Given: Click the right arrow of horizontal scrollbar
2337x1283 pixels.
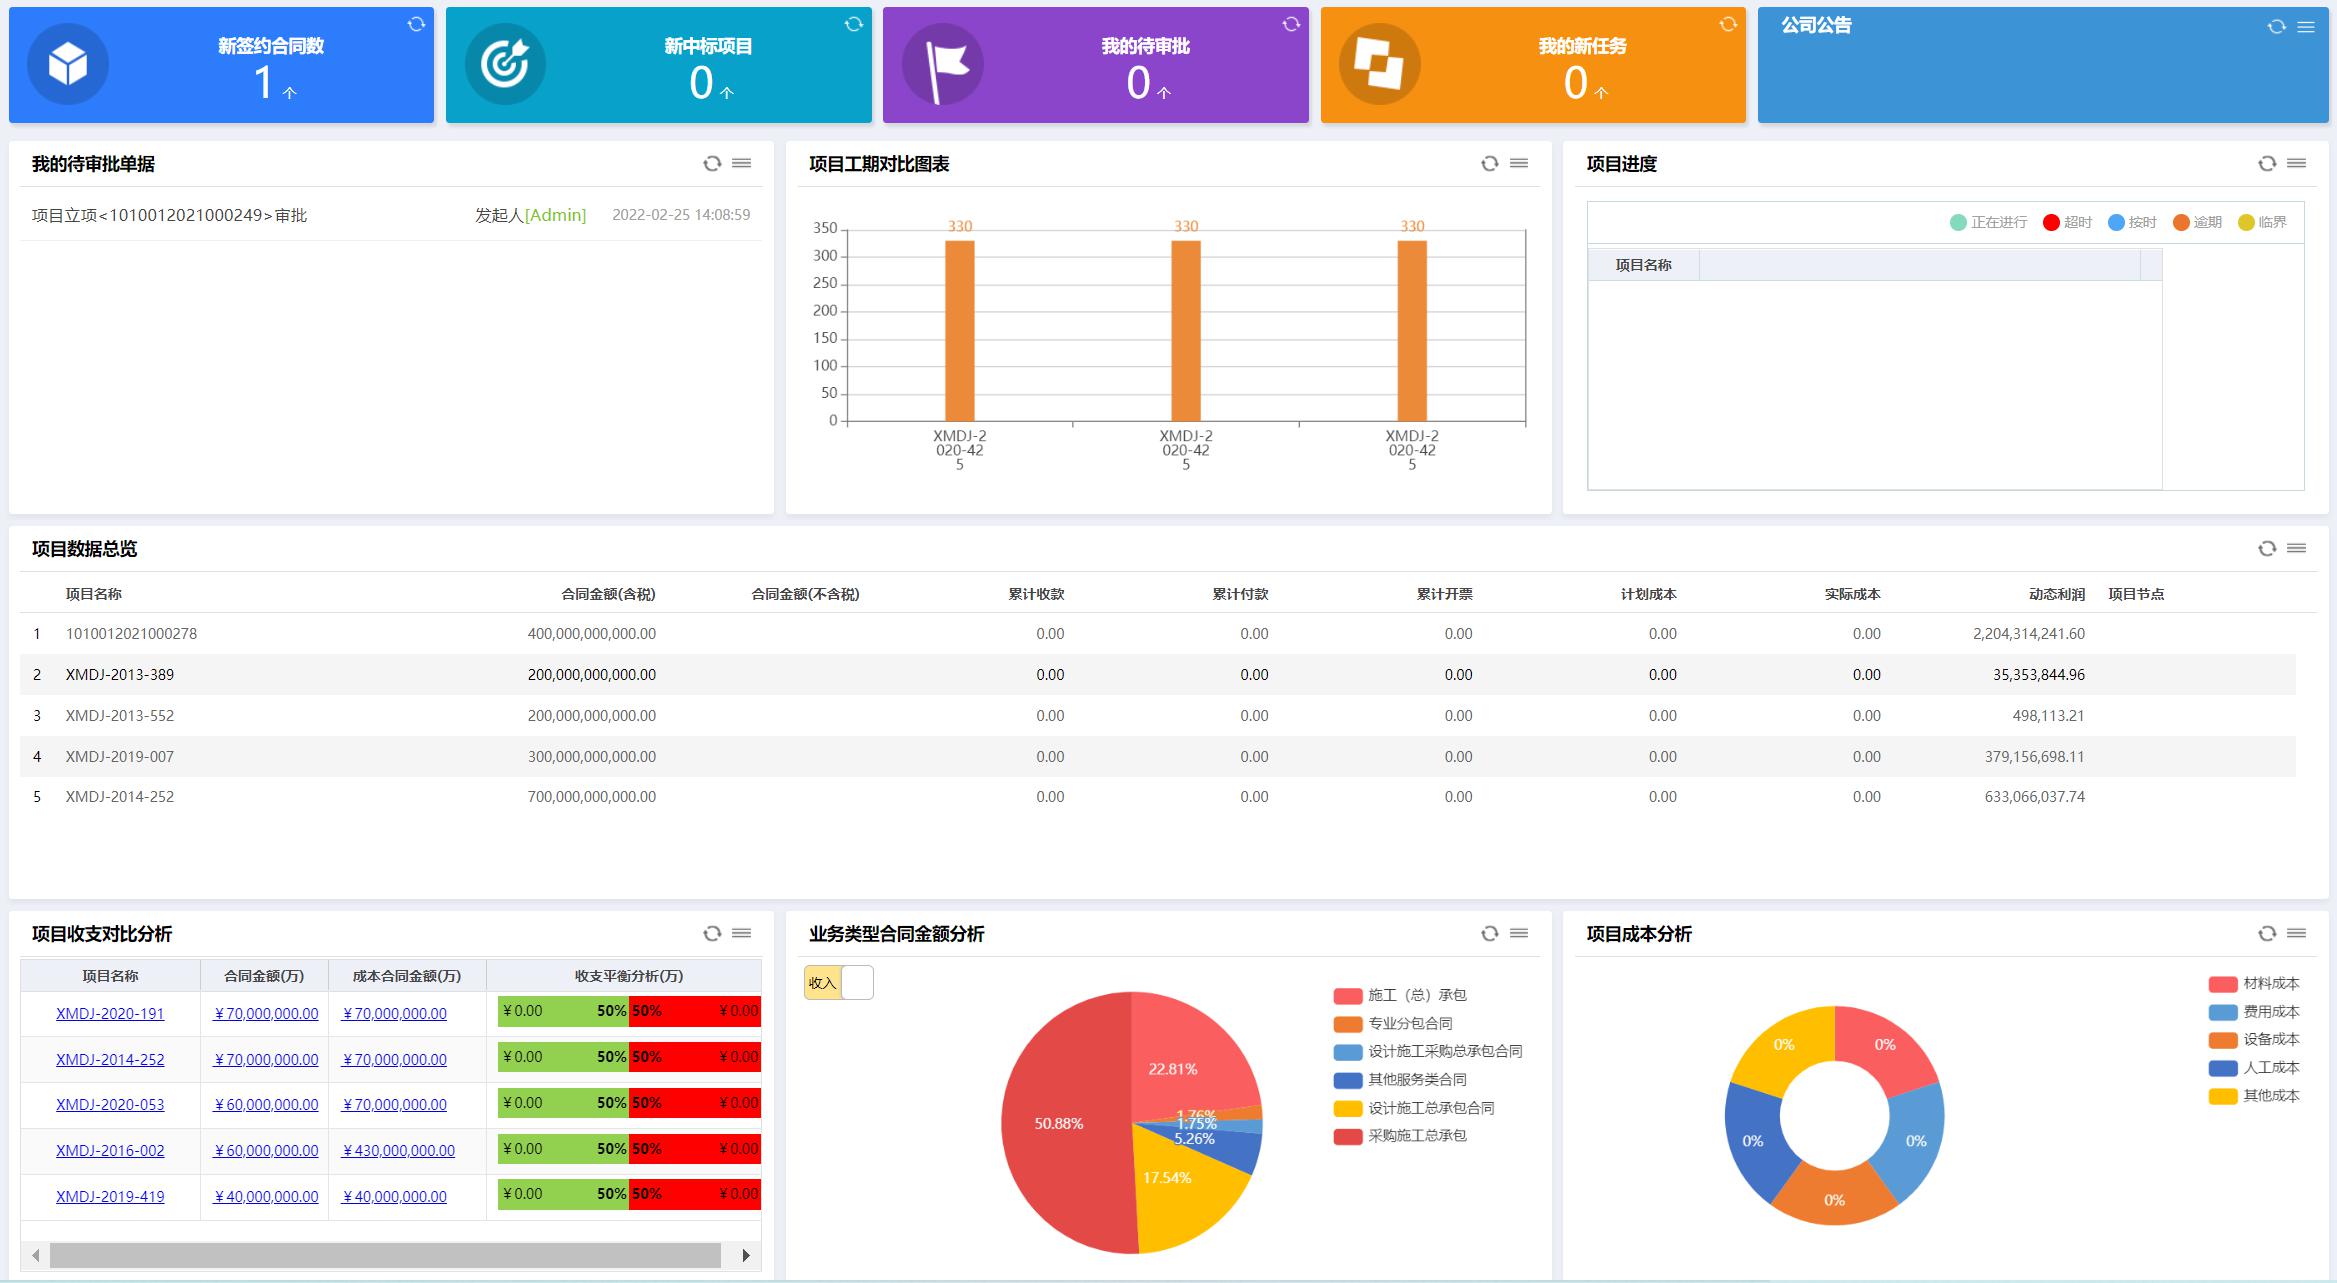Looking at the screenshot, I should [x=746, y=1255].
